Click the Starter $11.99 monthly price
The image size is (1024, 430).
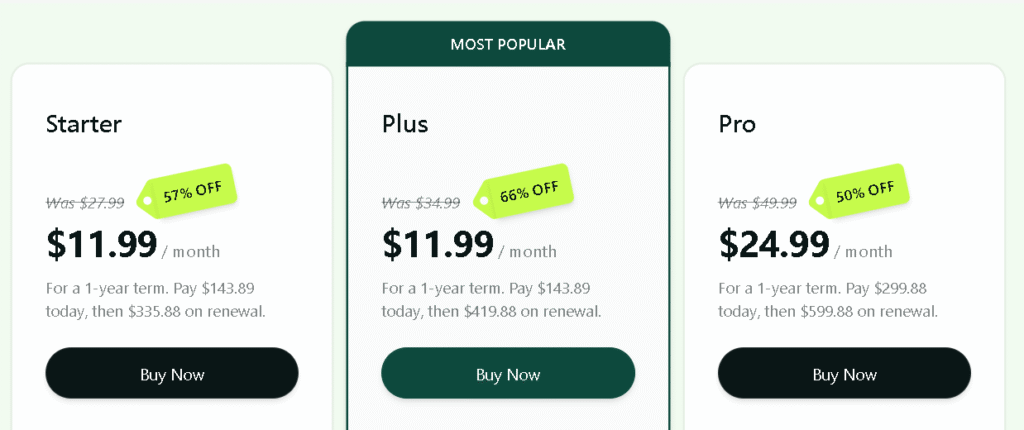point(102,244)
